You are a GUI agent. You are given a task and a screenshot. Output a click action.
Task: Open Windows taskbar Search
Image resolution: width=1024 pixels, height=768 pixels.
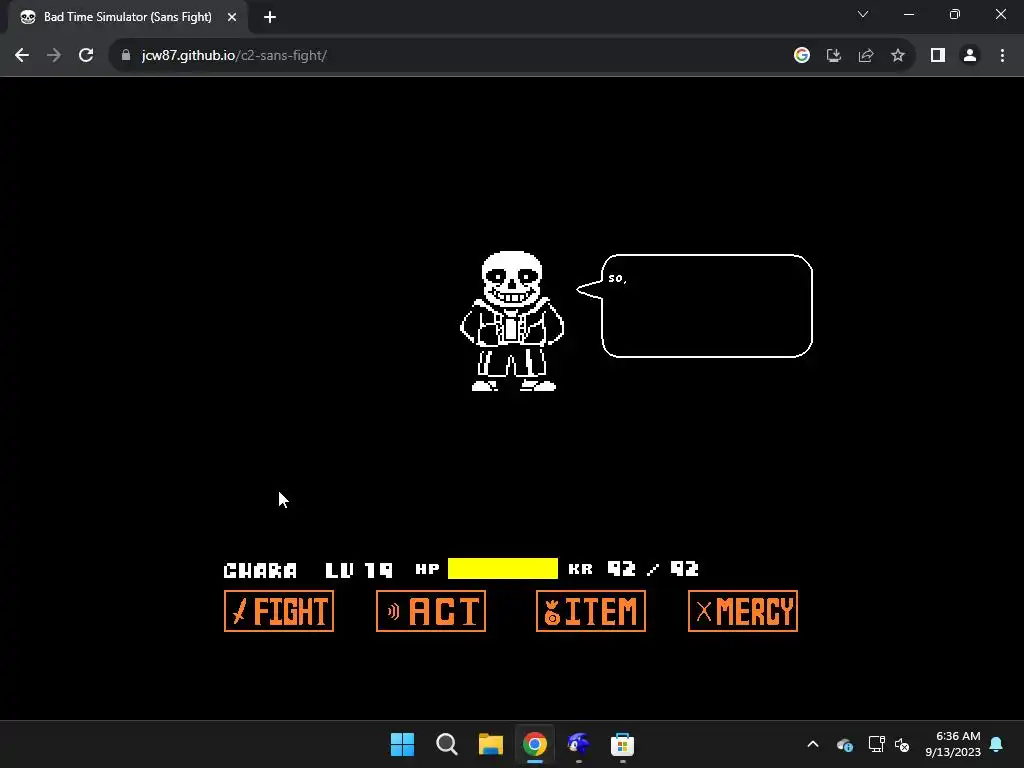[447, 744]
